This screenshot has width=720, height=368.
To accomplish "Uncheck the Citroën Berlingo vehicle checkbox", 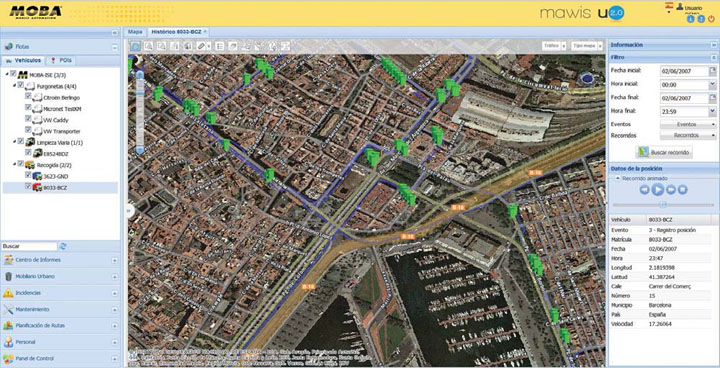I will point(28,96).
